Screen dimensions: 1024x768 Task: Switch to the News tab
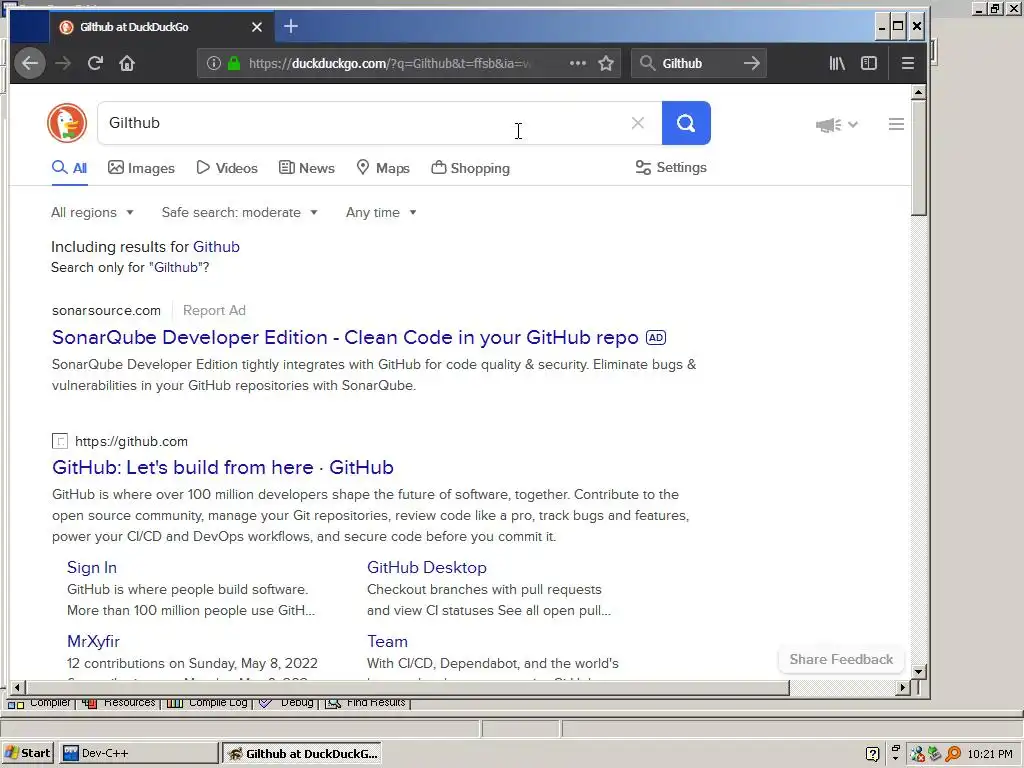306,168
